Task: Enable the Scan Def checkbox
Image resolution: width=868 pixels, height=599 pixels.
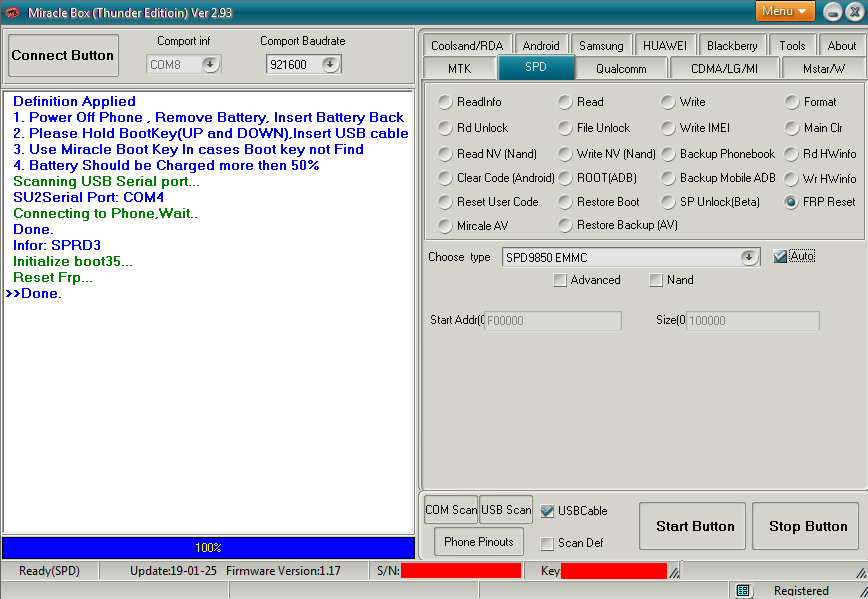Action: pyautogui.click(x=547, y=544)
